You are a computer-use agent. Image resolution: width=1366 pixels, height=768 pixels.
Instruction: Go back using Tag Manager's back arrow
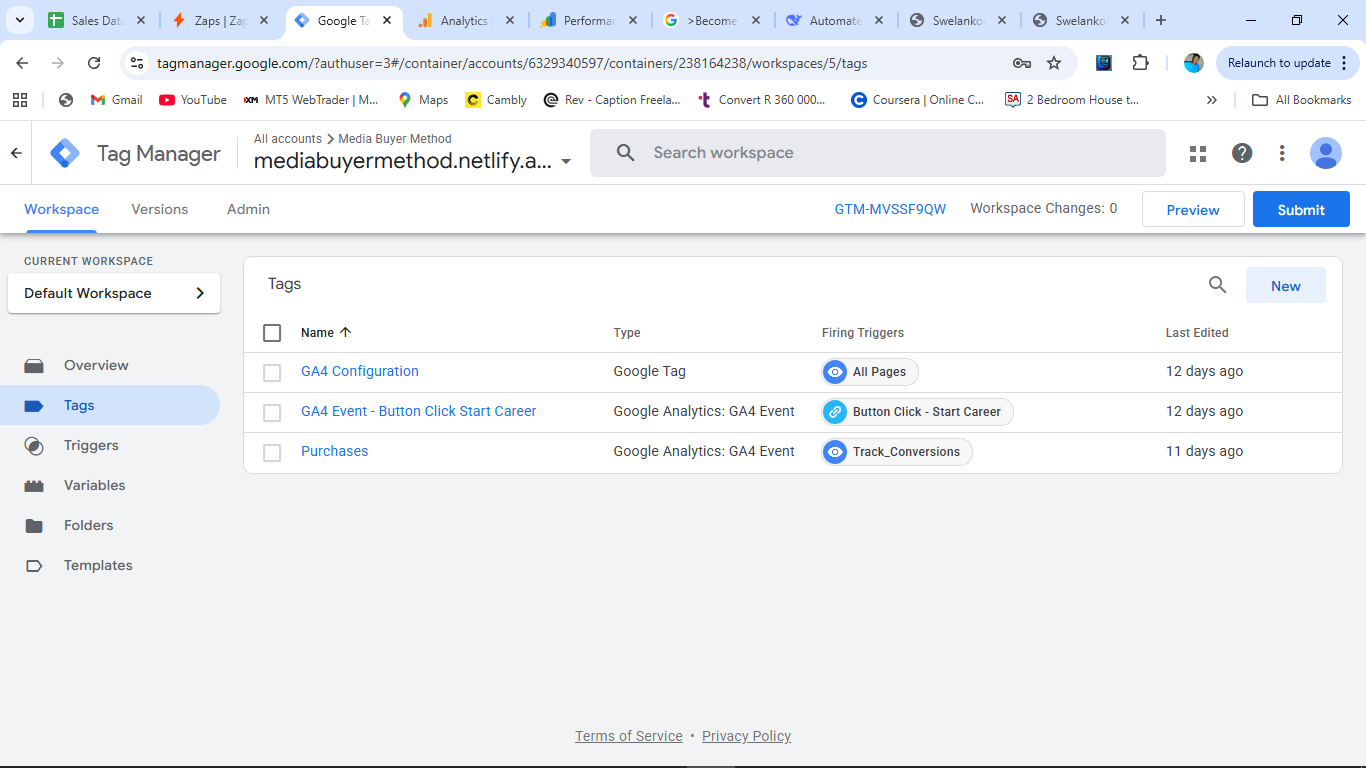[x=16, y=153]
